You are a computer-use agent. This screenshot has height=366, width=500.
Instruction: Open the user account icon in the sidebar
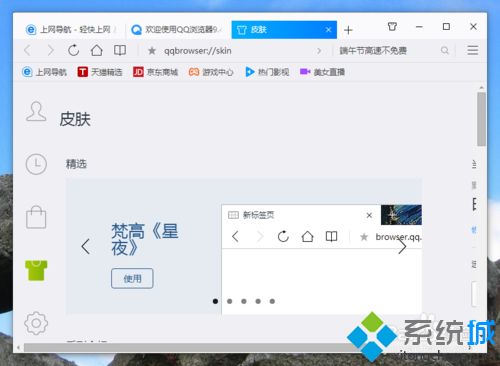tap(36, 111)
